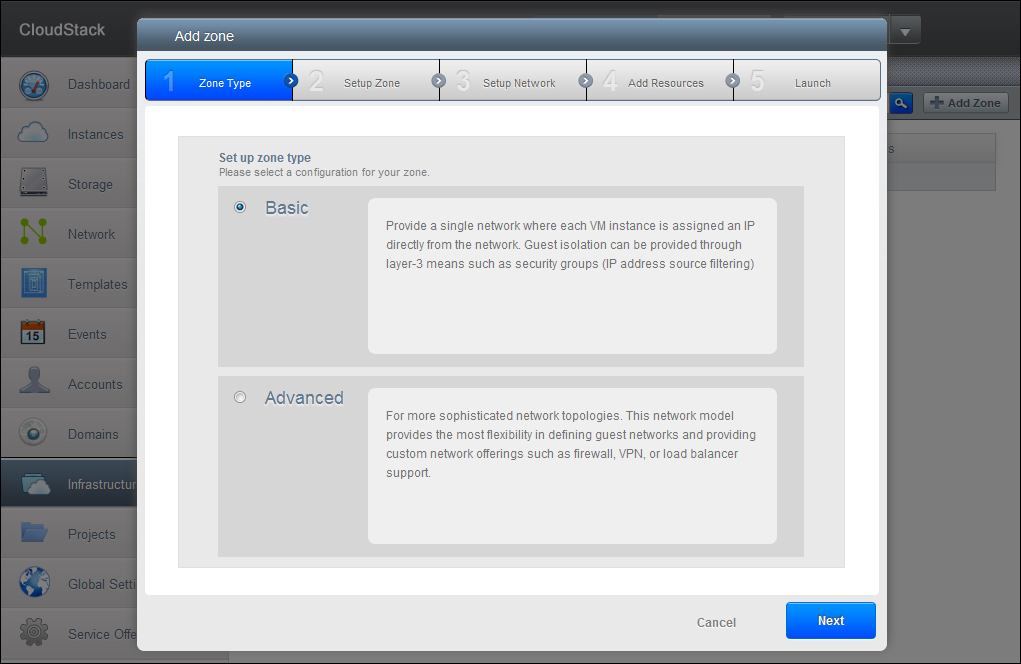Open Templates using its sidebar icon
The image size is (1021, 664).
[34, 284]
